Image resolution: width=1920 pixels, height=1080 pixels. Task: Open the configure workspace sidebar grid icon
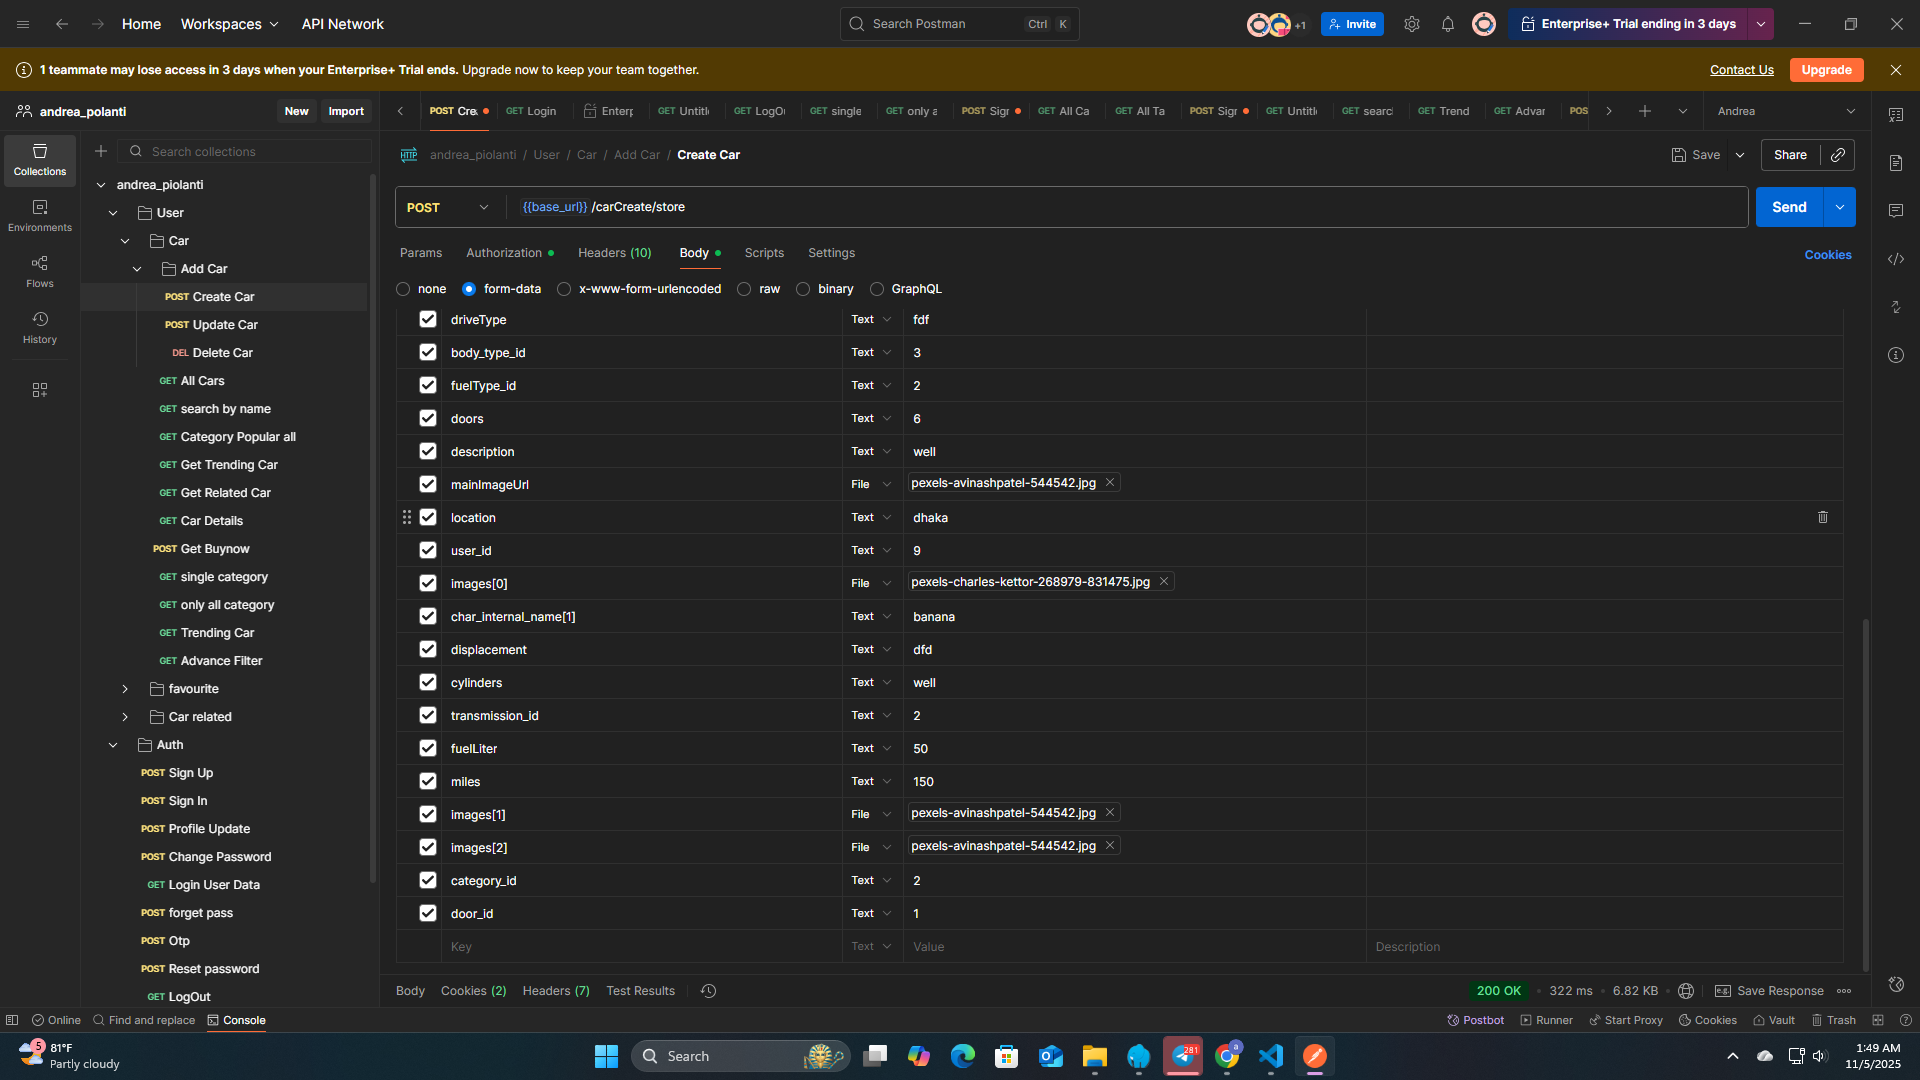40,390
